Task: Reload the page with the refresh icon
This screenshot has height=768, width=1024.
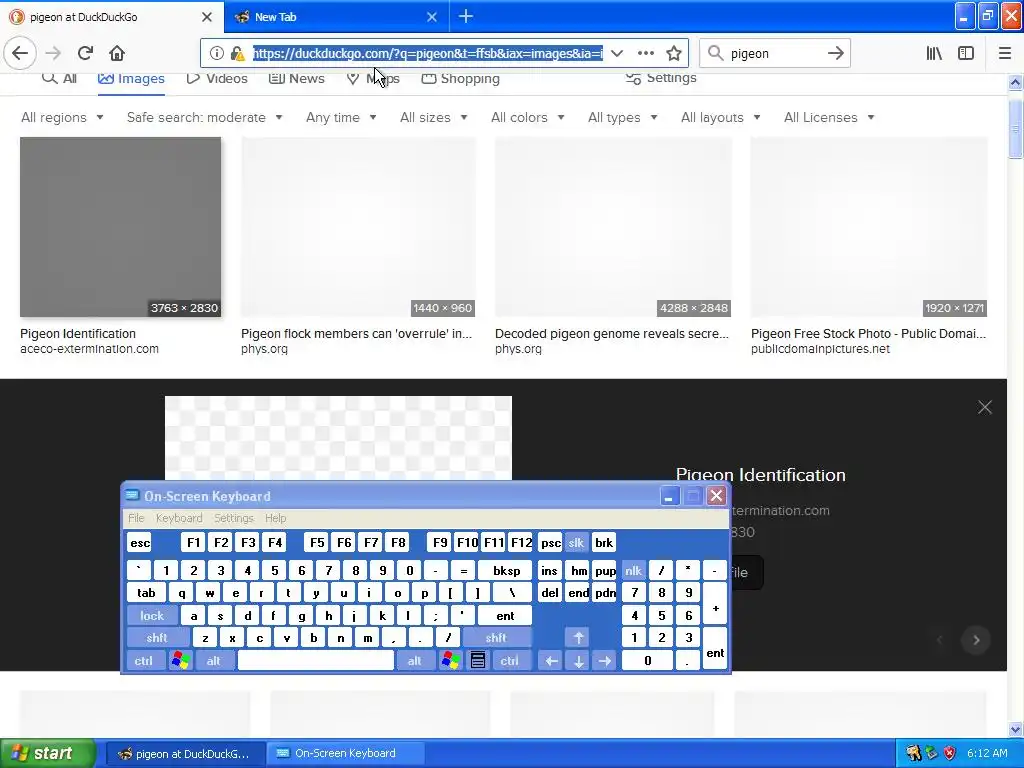Action: pyautogui.click(x=85, y=53)
